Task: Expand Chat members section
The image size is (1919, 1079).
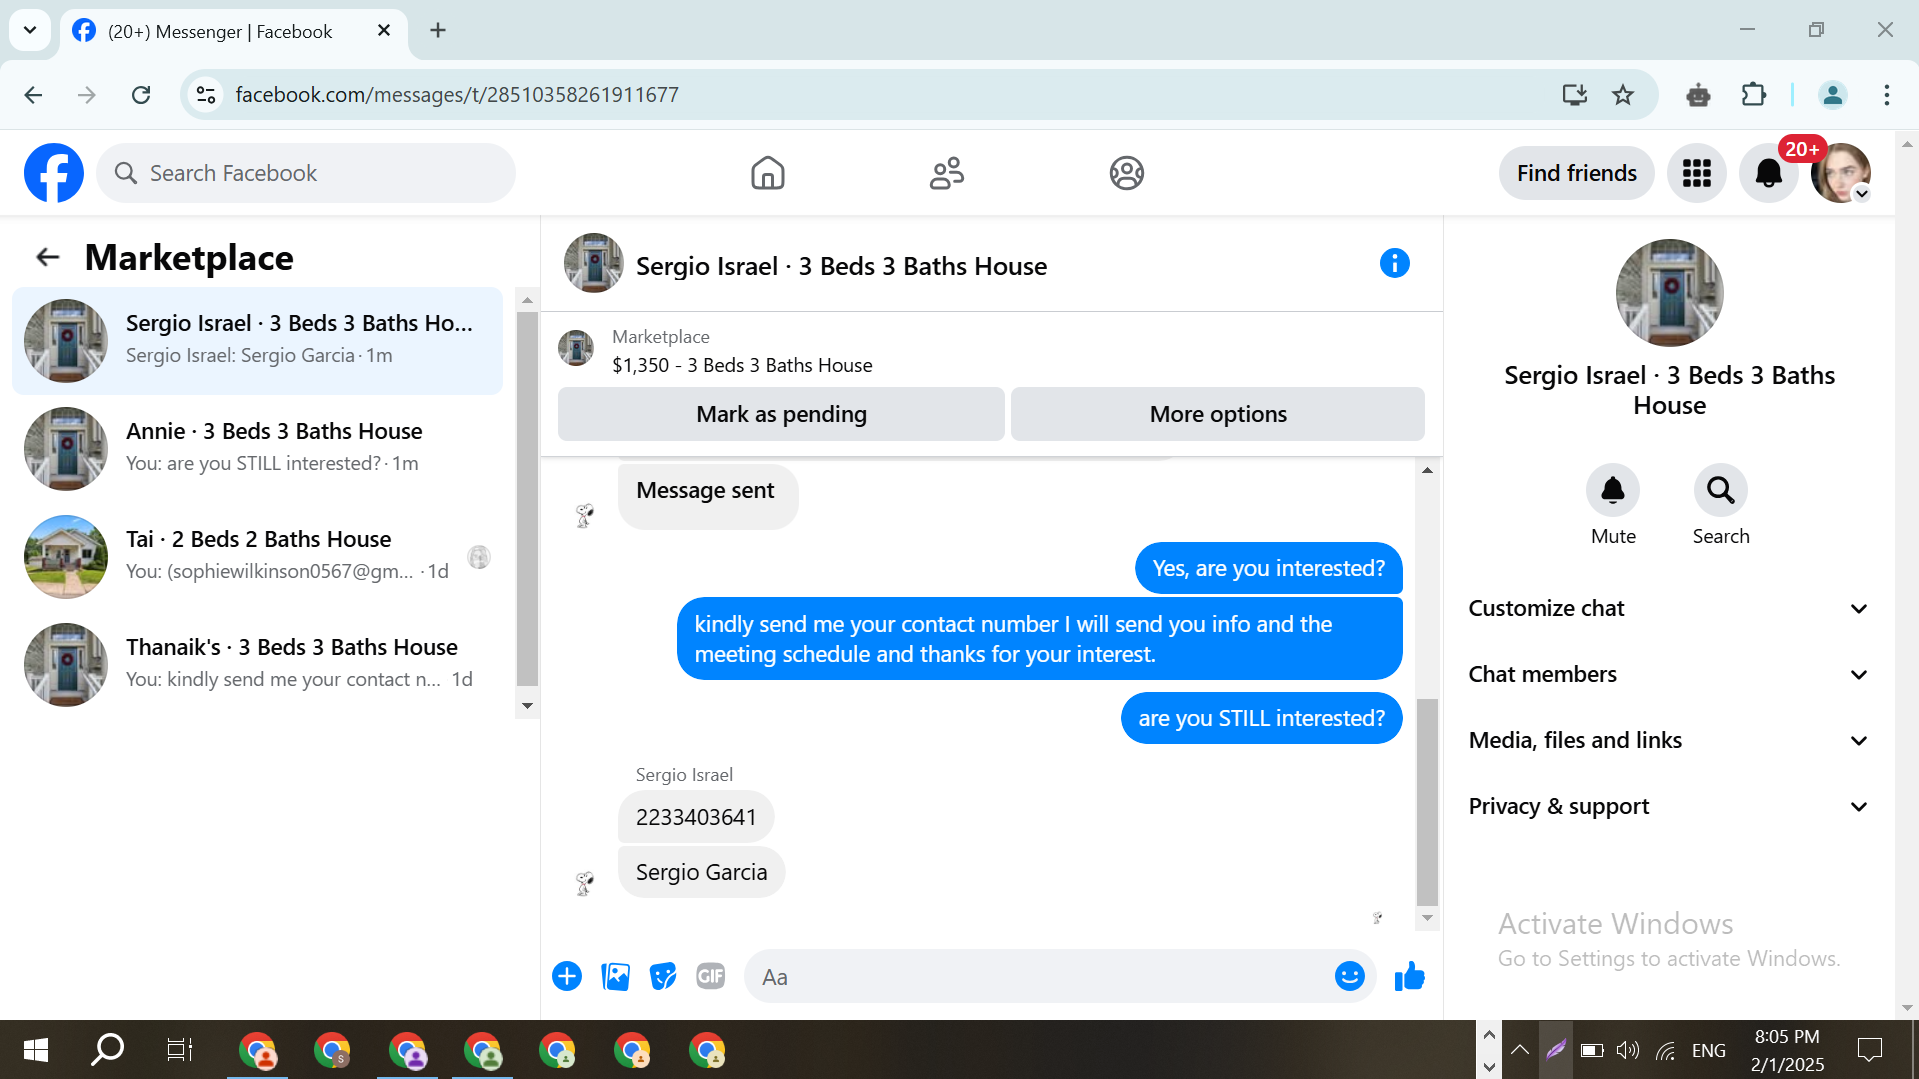Action: 1668,674
